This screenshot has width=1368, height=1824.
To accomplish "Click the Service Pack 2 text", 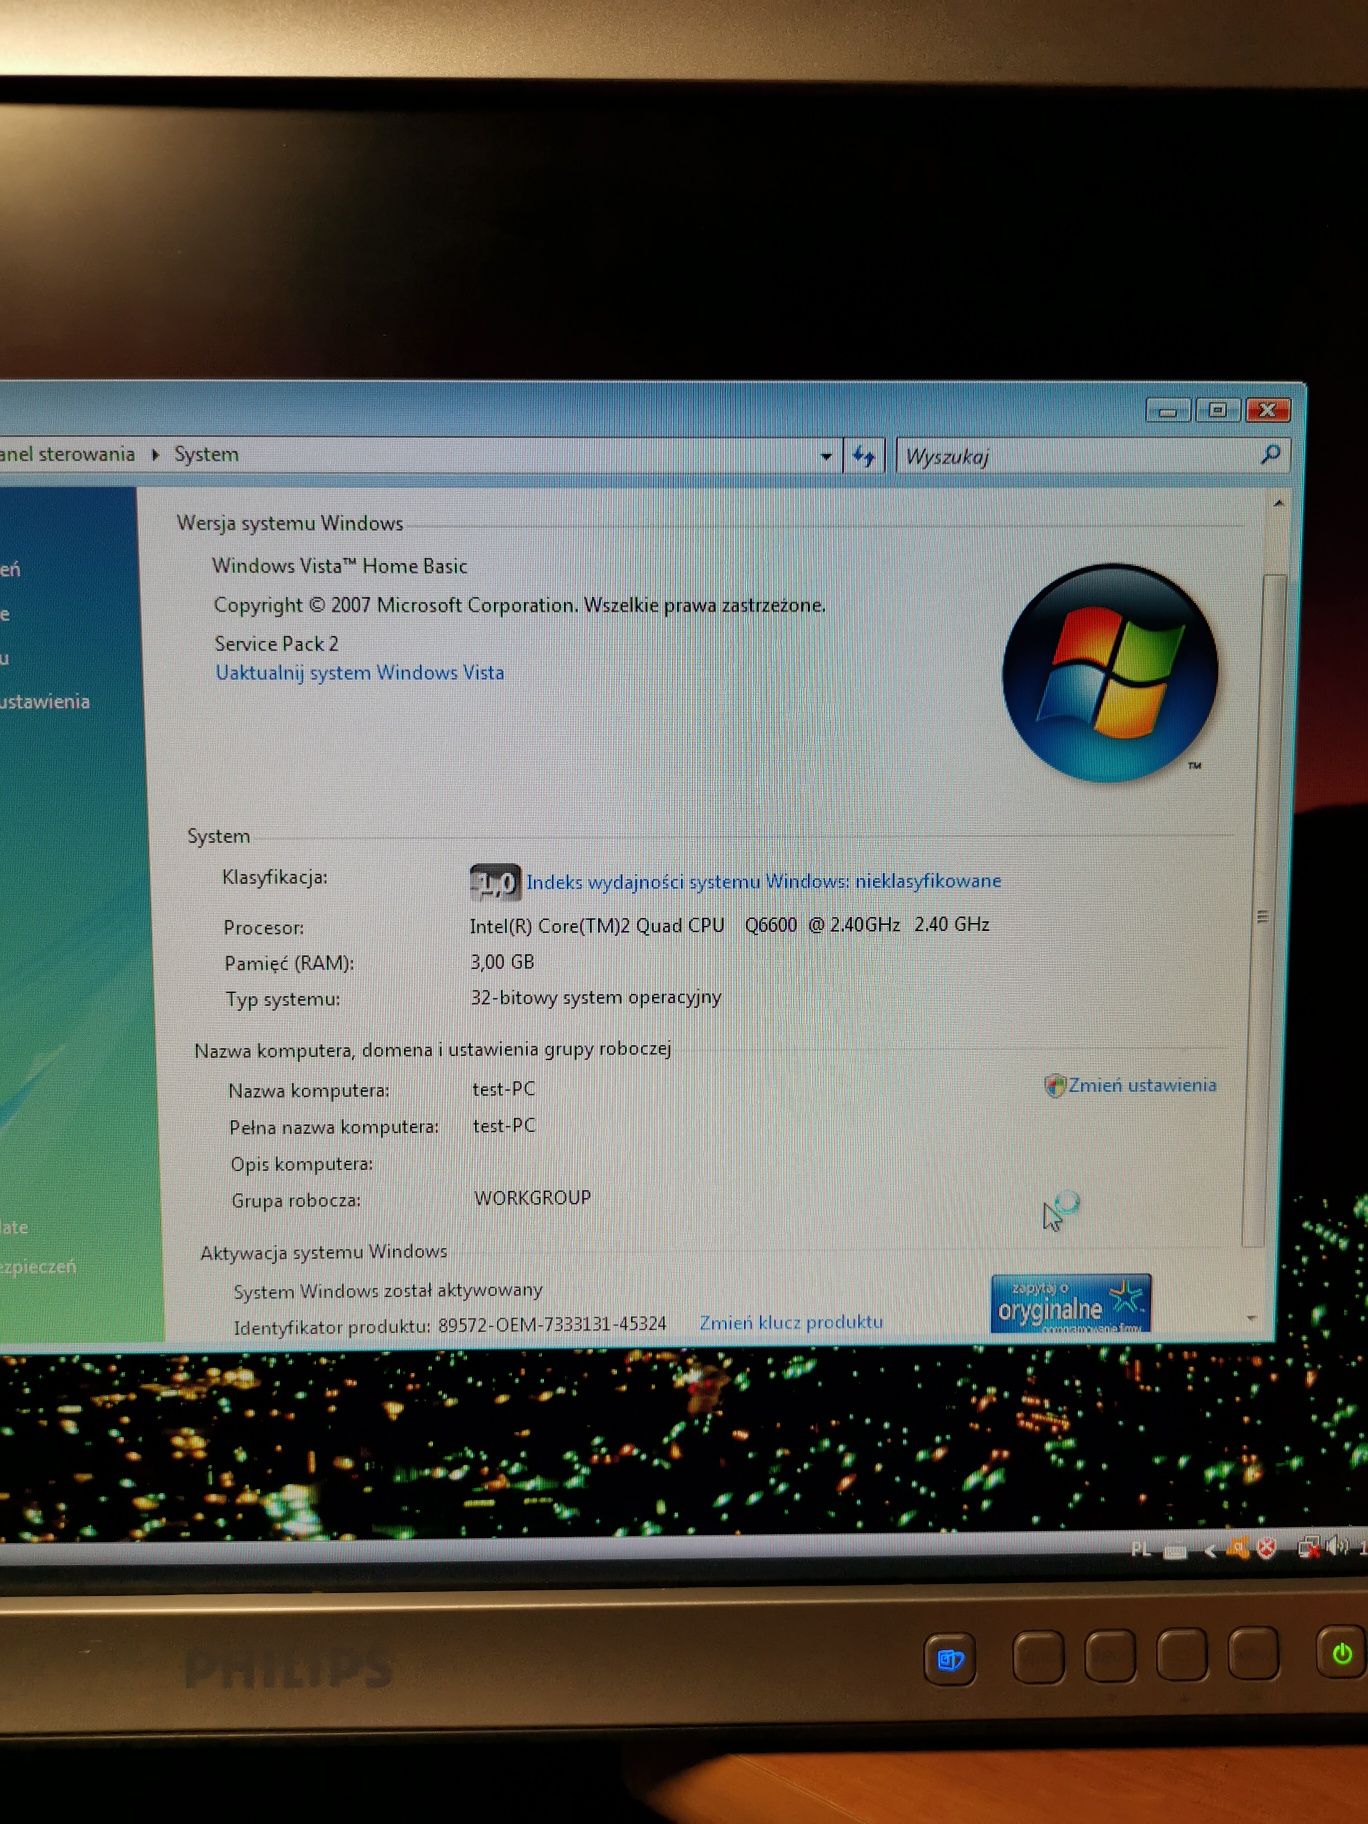I will pos(276,644).
